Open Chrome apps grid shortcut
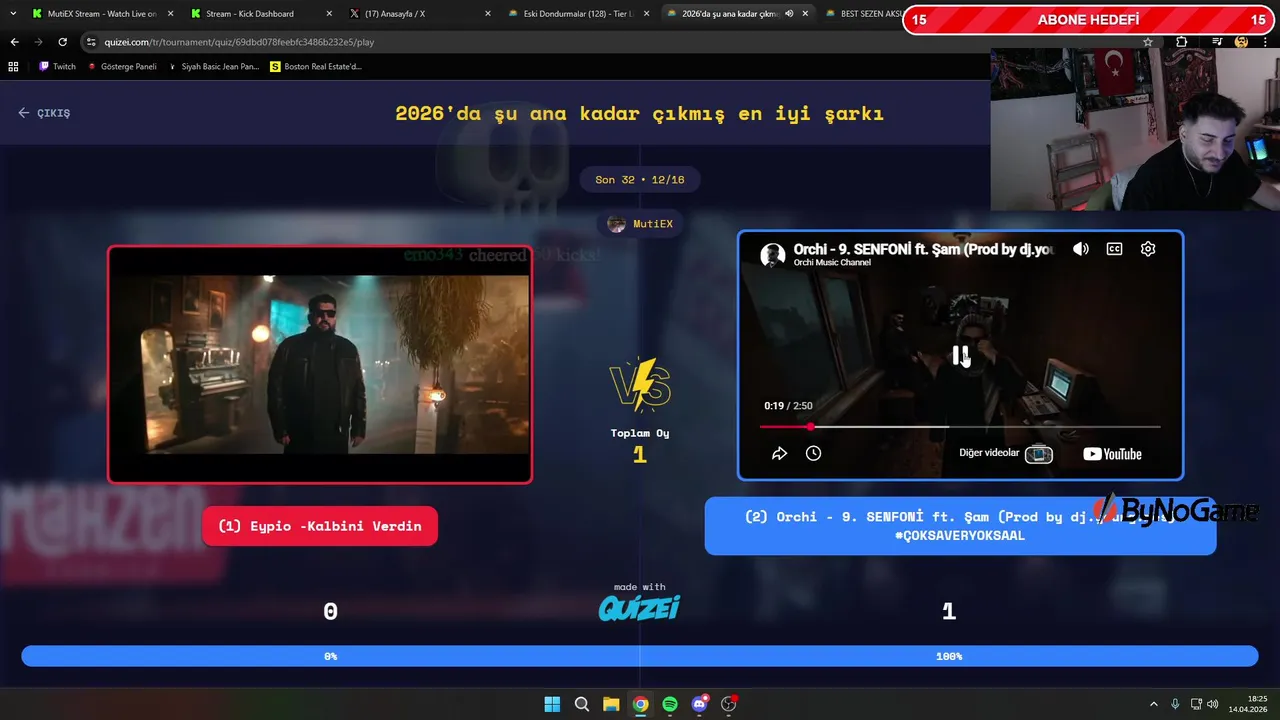The image size is (1280, 720). point(13,67)
